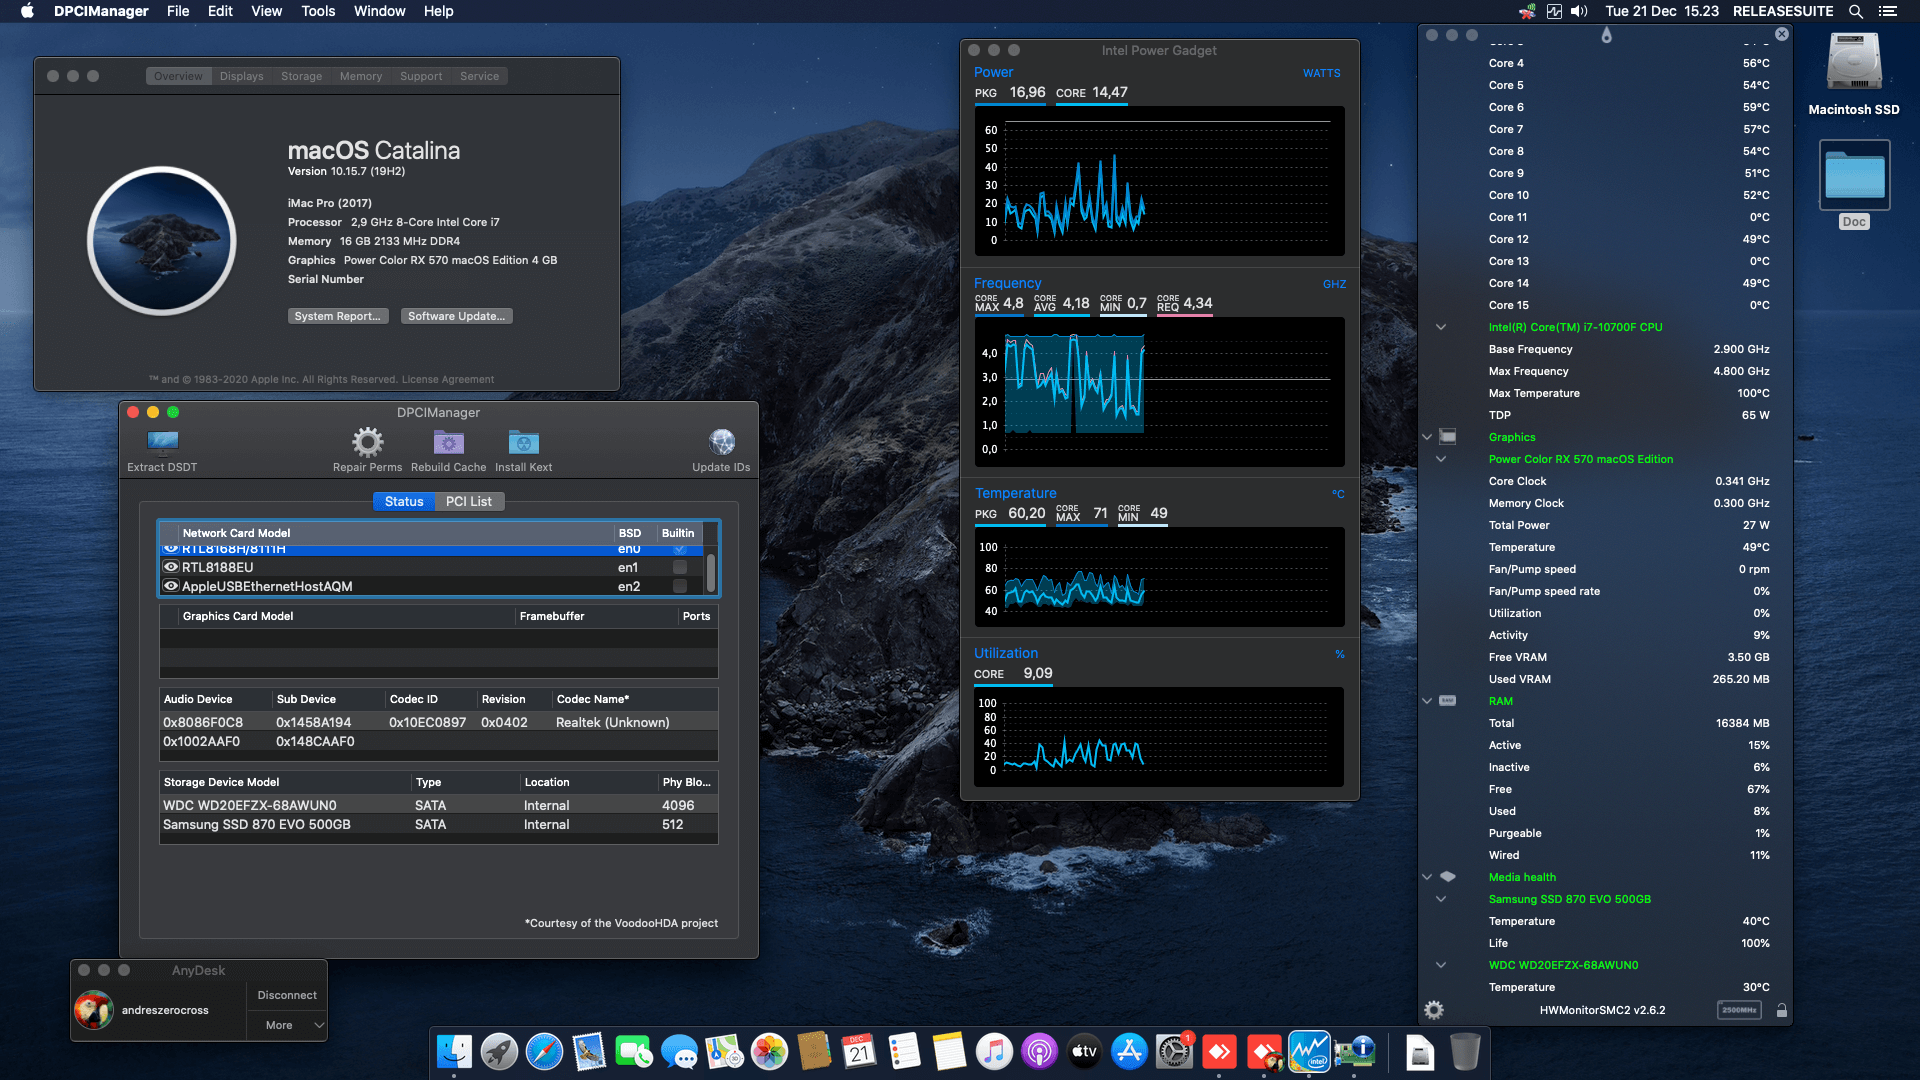Viewport: 1920px width, 1080px height.
Task: Open Launchpad from the dock
Action: coord(499,1052)
